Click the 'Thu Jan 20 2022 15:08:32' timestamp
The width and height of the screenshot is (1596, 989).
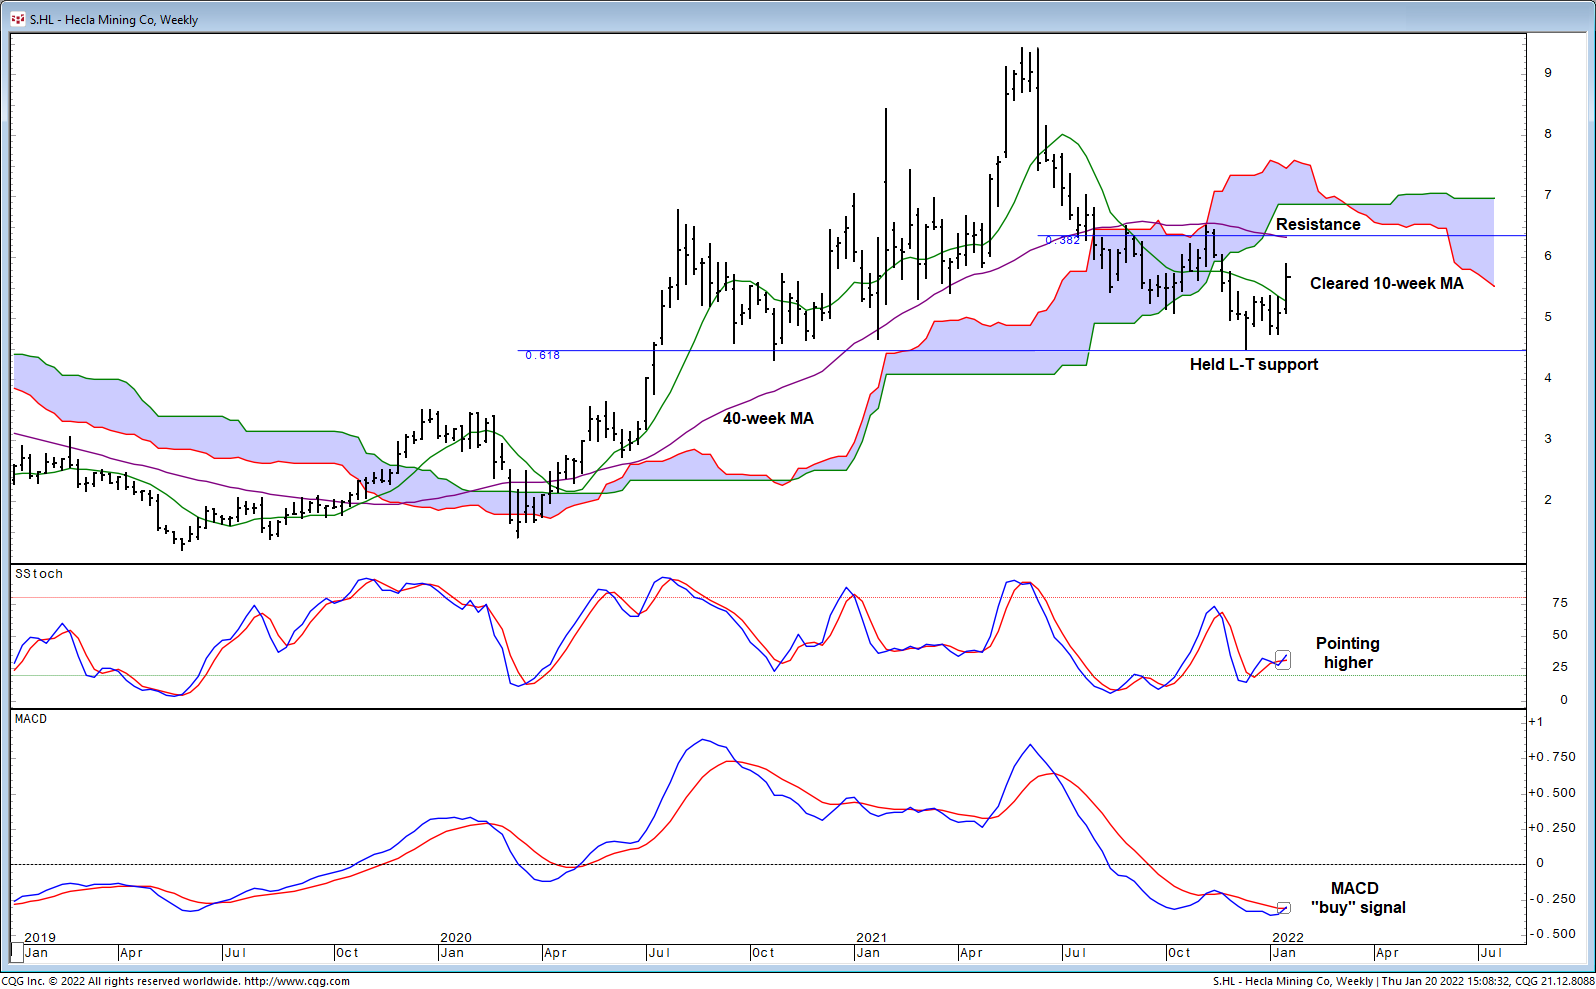coord(1446,981)
